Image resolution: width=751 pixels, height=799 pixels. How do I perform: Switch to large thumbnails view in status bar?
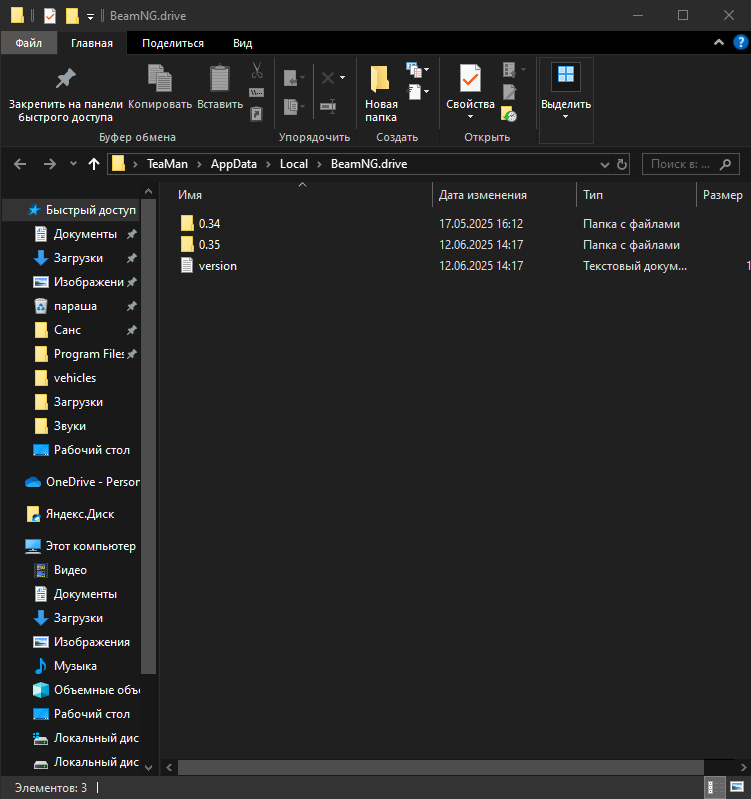point(737,788)
